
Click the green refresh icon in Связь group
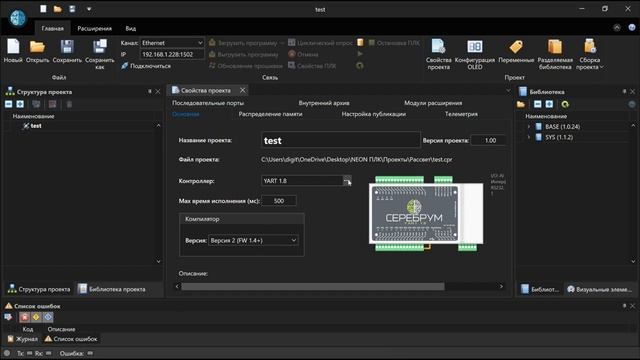click(360, 66)
